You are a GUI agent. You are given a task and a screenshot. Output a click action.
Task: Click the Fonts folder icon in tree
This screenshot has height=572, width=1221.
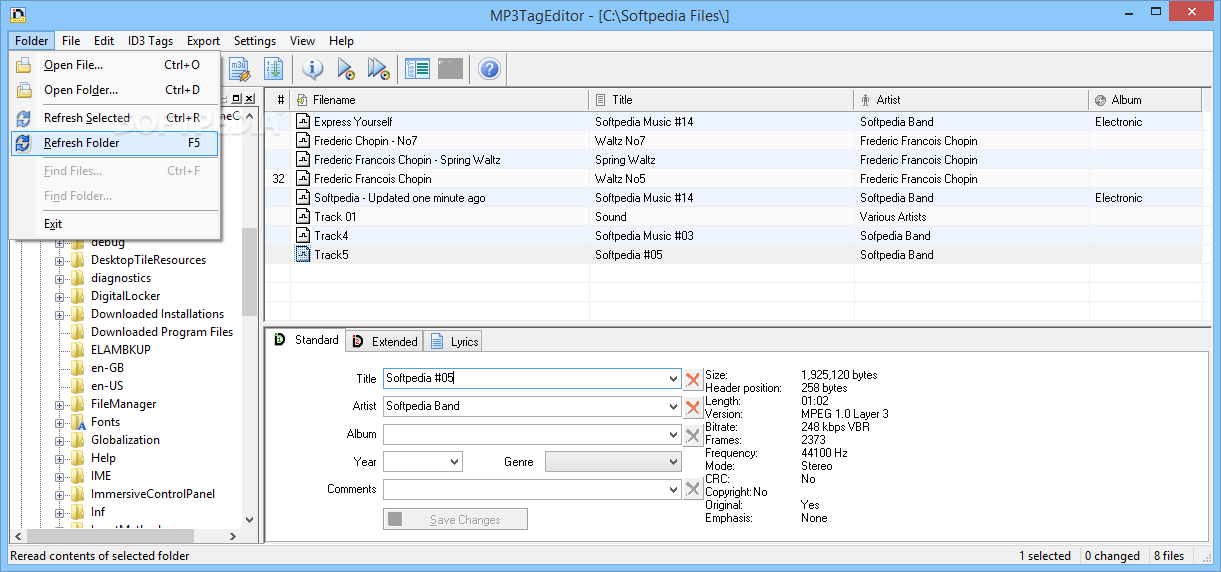click(x=79, y=422)
